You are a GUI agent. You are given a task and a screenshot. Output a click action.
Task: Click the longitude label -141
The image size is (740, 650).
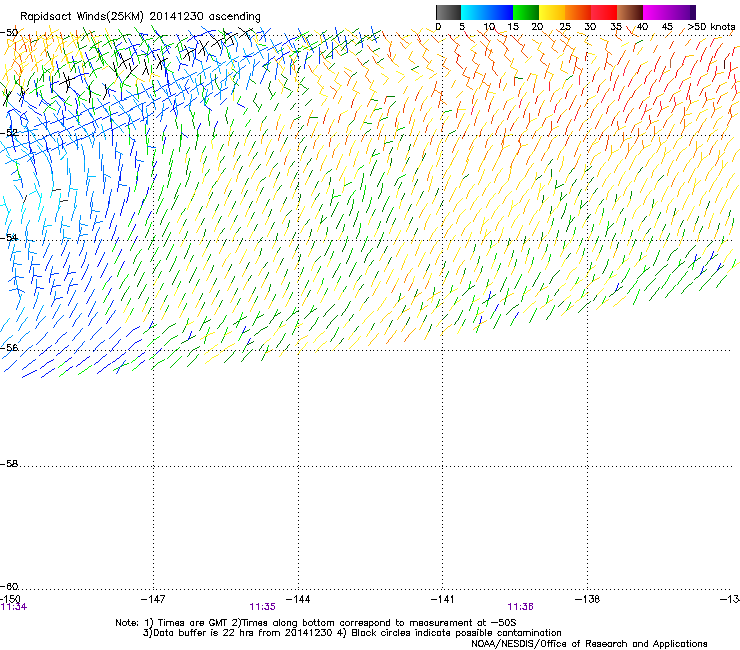(443, 599)
